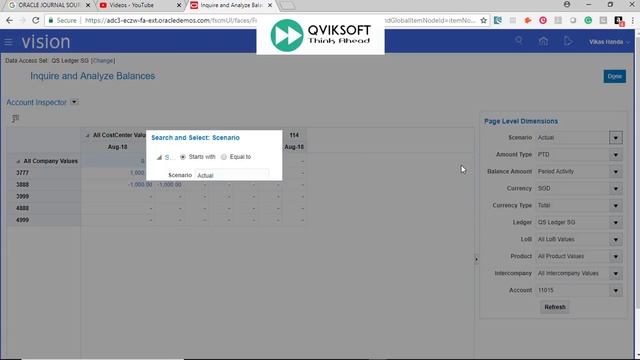Open the navigator hamburger menu

tap(8, 42)
